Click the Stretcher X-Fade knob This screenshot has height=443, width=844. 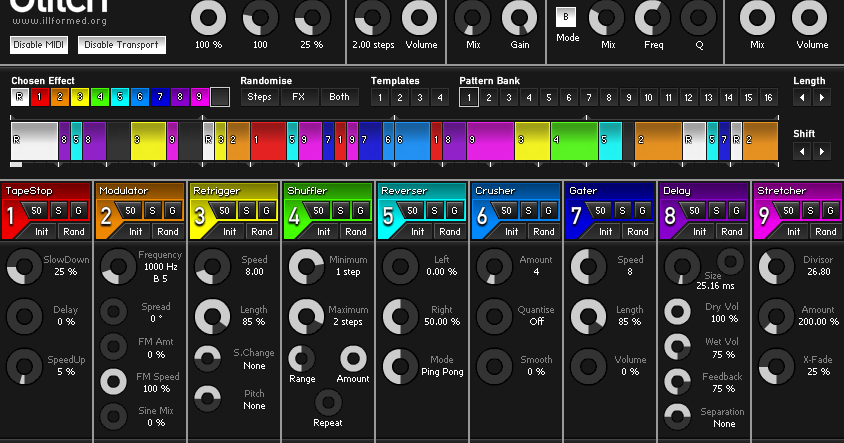[x=776, y=366]
